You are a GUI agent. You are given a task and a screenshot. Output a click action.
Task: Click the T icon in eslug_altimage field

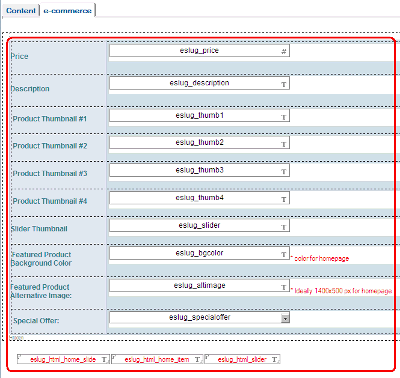tap(284, 287)
